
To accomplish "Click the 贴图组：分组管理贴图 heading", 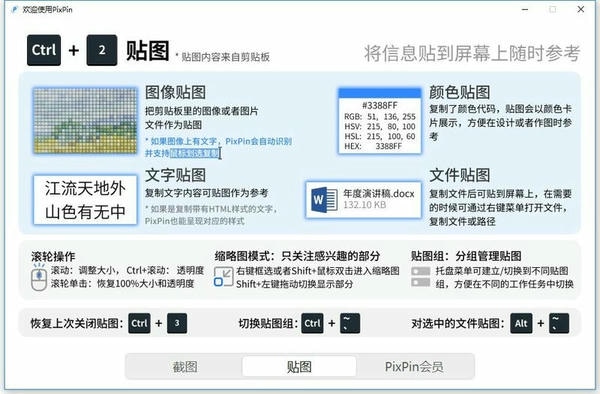I will pyautogui.click(x=466, y=256).
